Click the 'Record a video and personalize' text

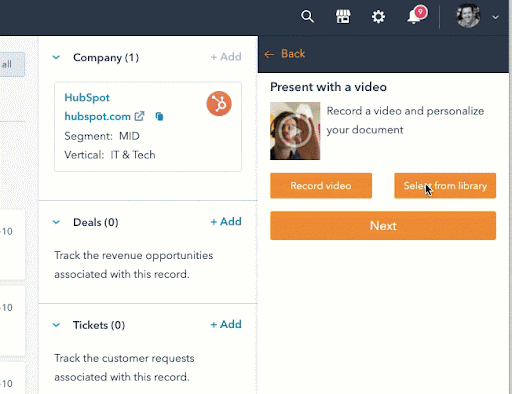pyautogui.click(x=405, y=111)
